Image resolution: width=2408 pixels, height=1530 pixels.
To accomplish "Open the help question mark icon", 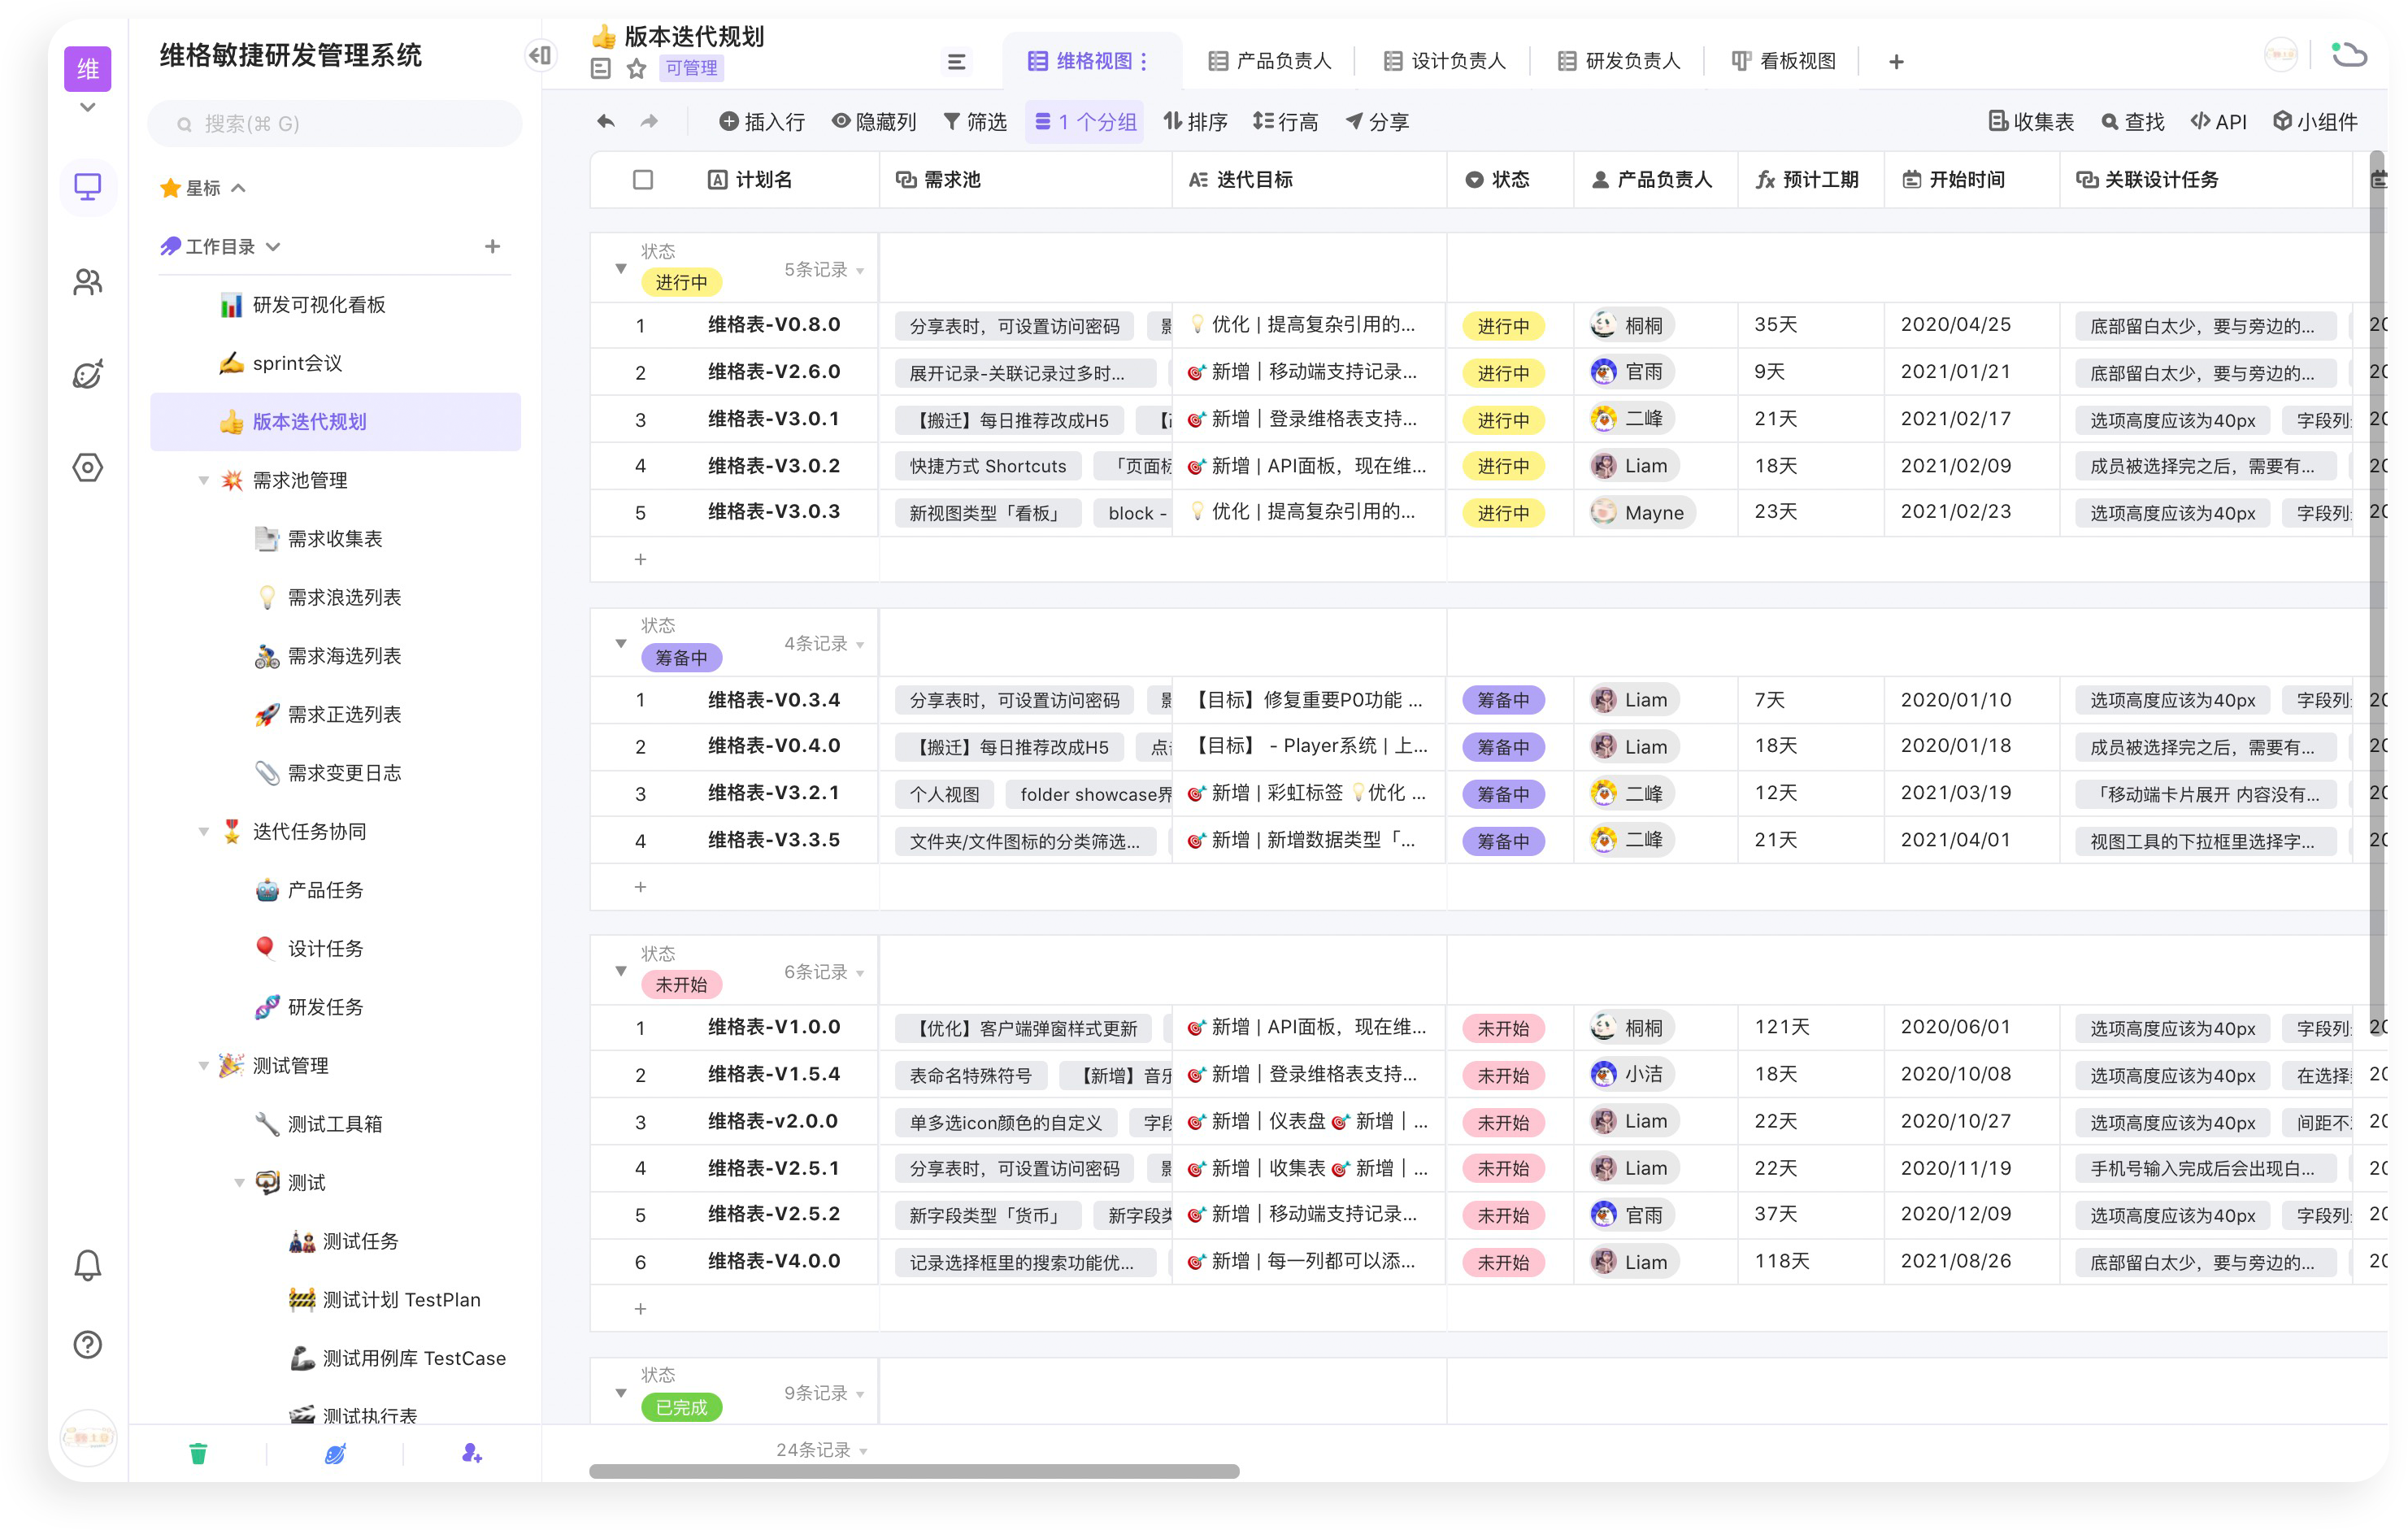I will tap(87, 1344).
